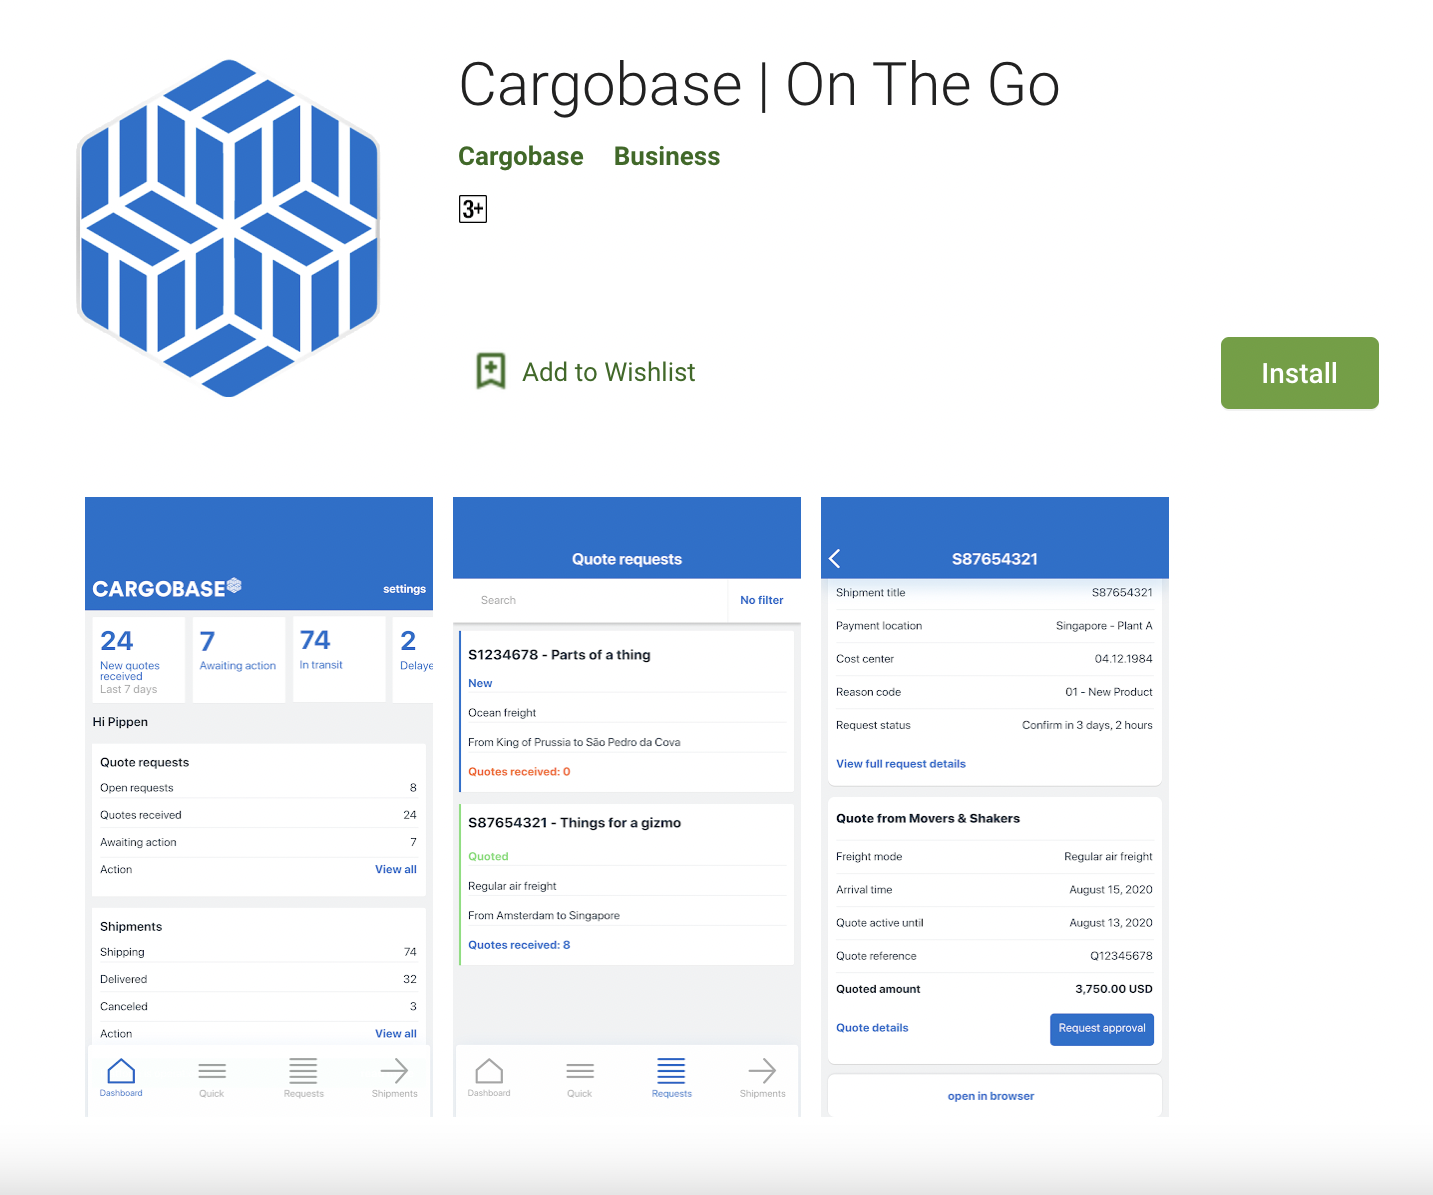
Task: Tap the highlighted Requests icon in second screenshot
Action: point(671,1072)
